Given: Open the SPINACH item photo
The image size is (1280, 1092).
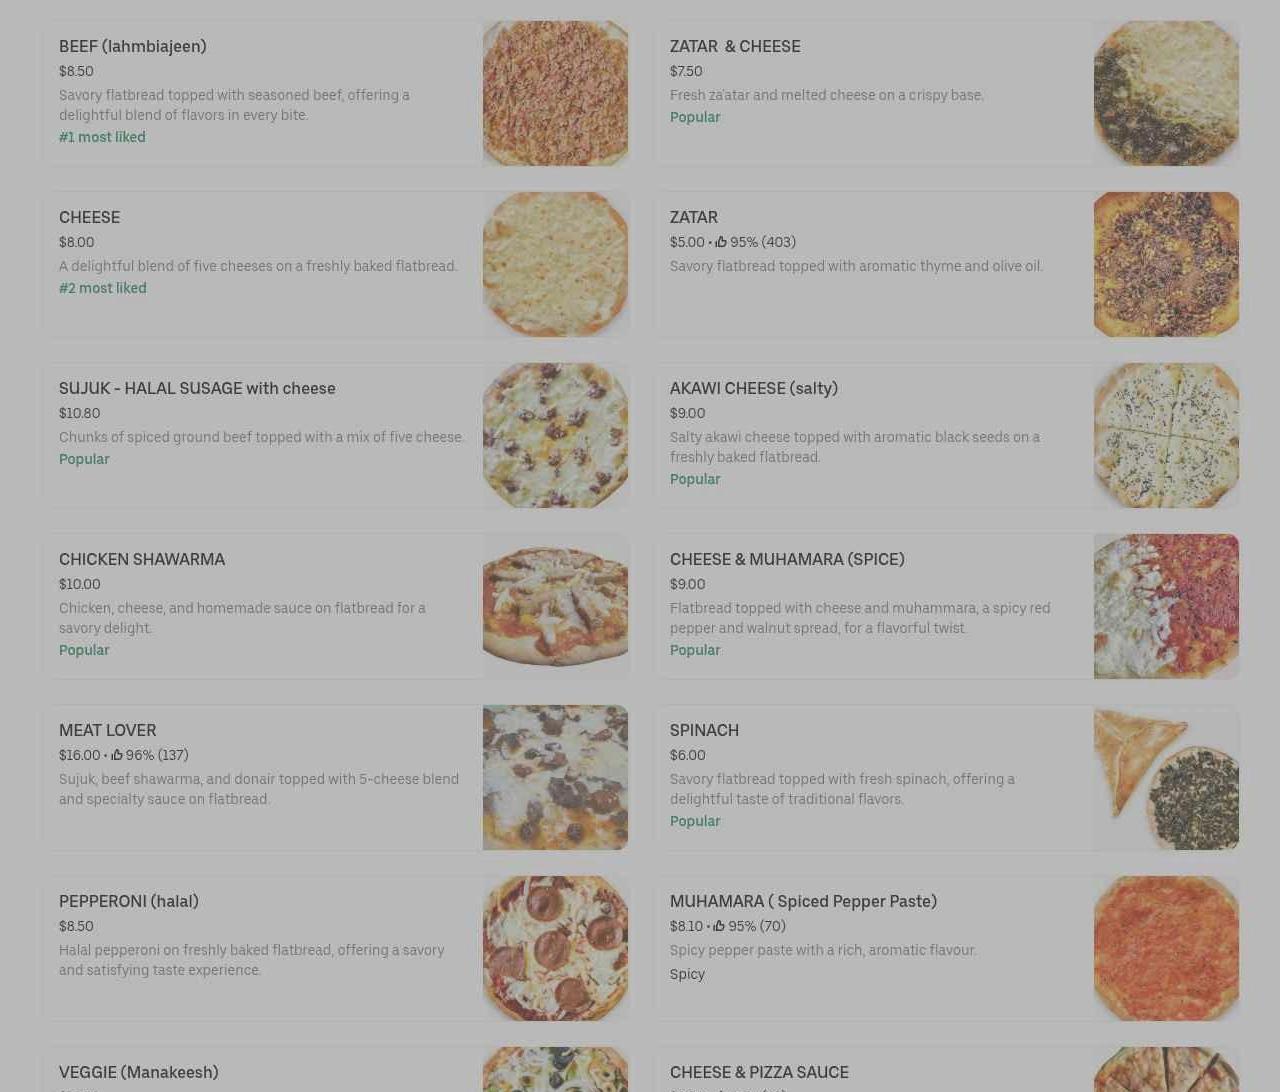Looking at the screenshot, I should [x=1166, y=777].
